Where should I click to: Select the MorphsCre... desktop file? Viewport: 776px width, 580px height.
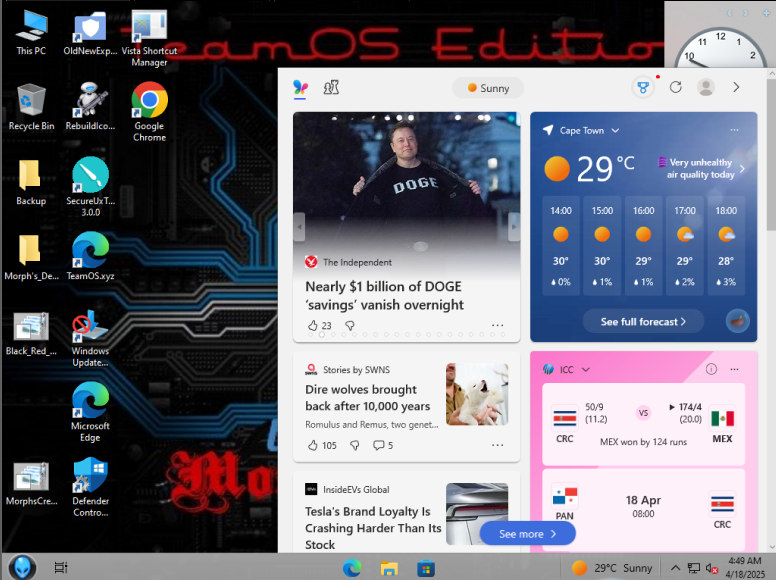(31, 483)
